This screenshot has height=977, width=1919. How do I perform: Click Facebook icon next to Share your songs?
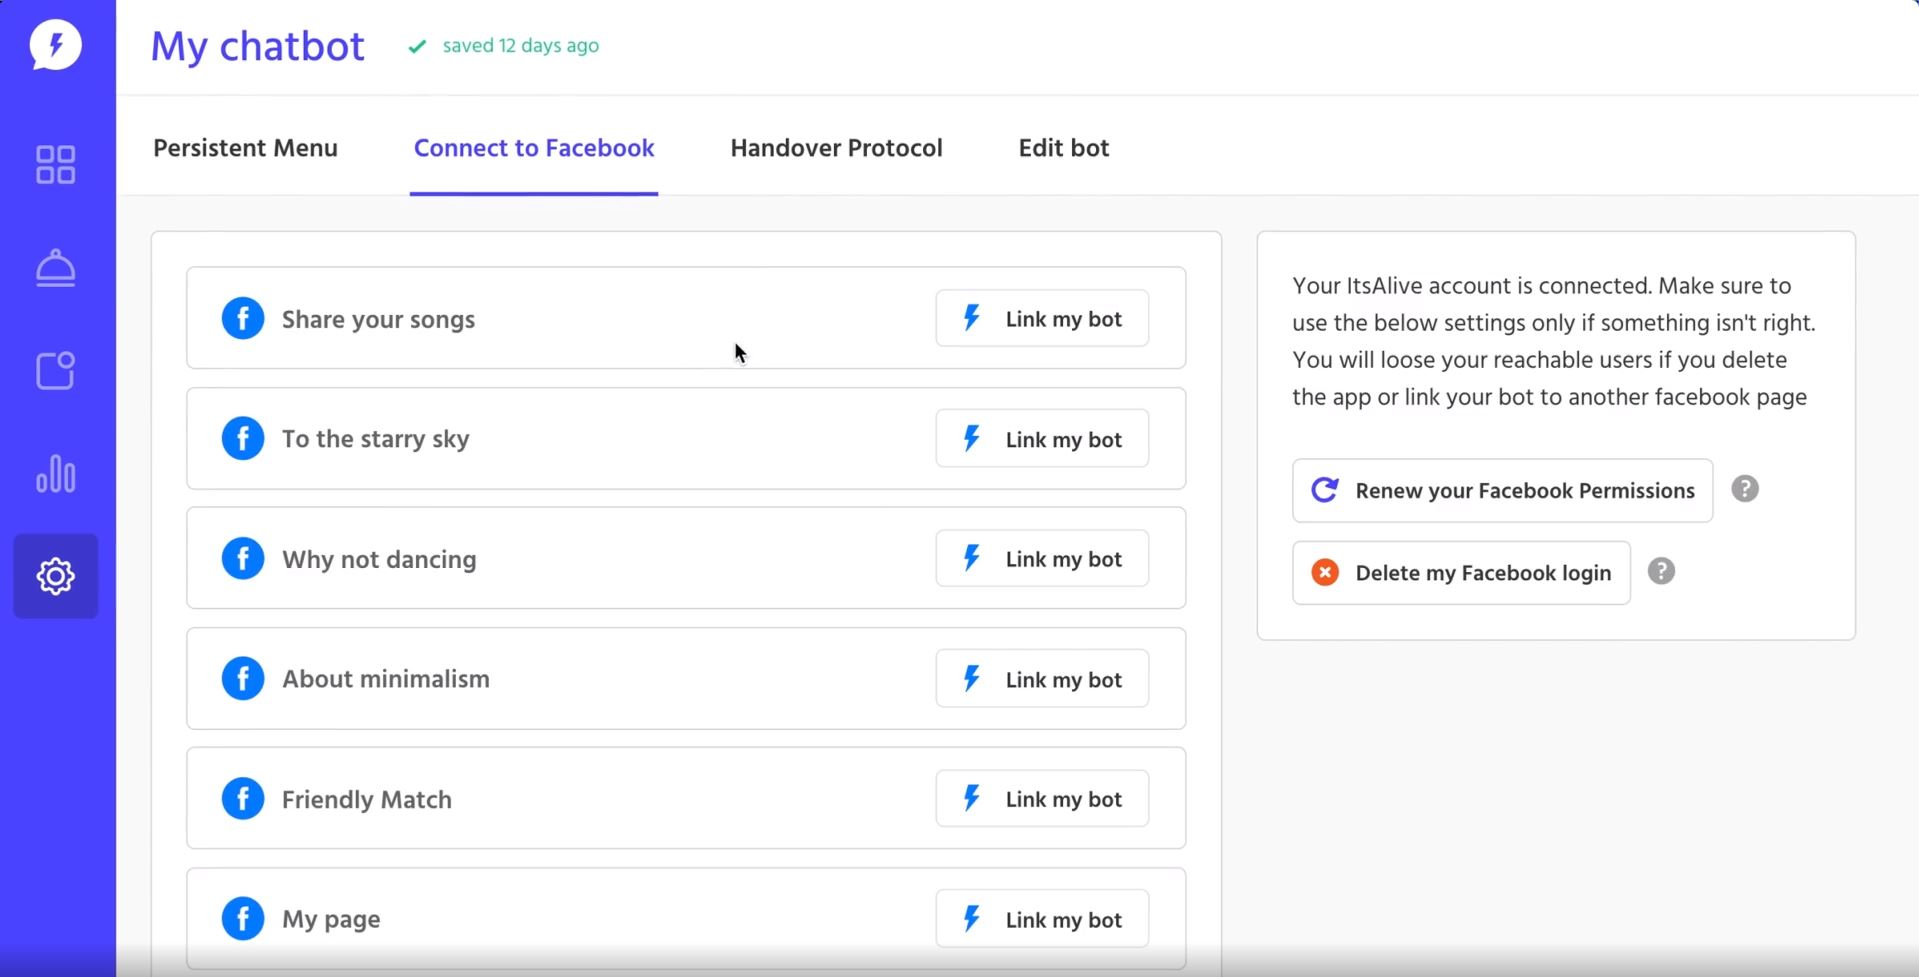(x=243, y=319)
